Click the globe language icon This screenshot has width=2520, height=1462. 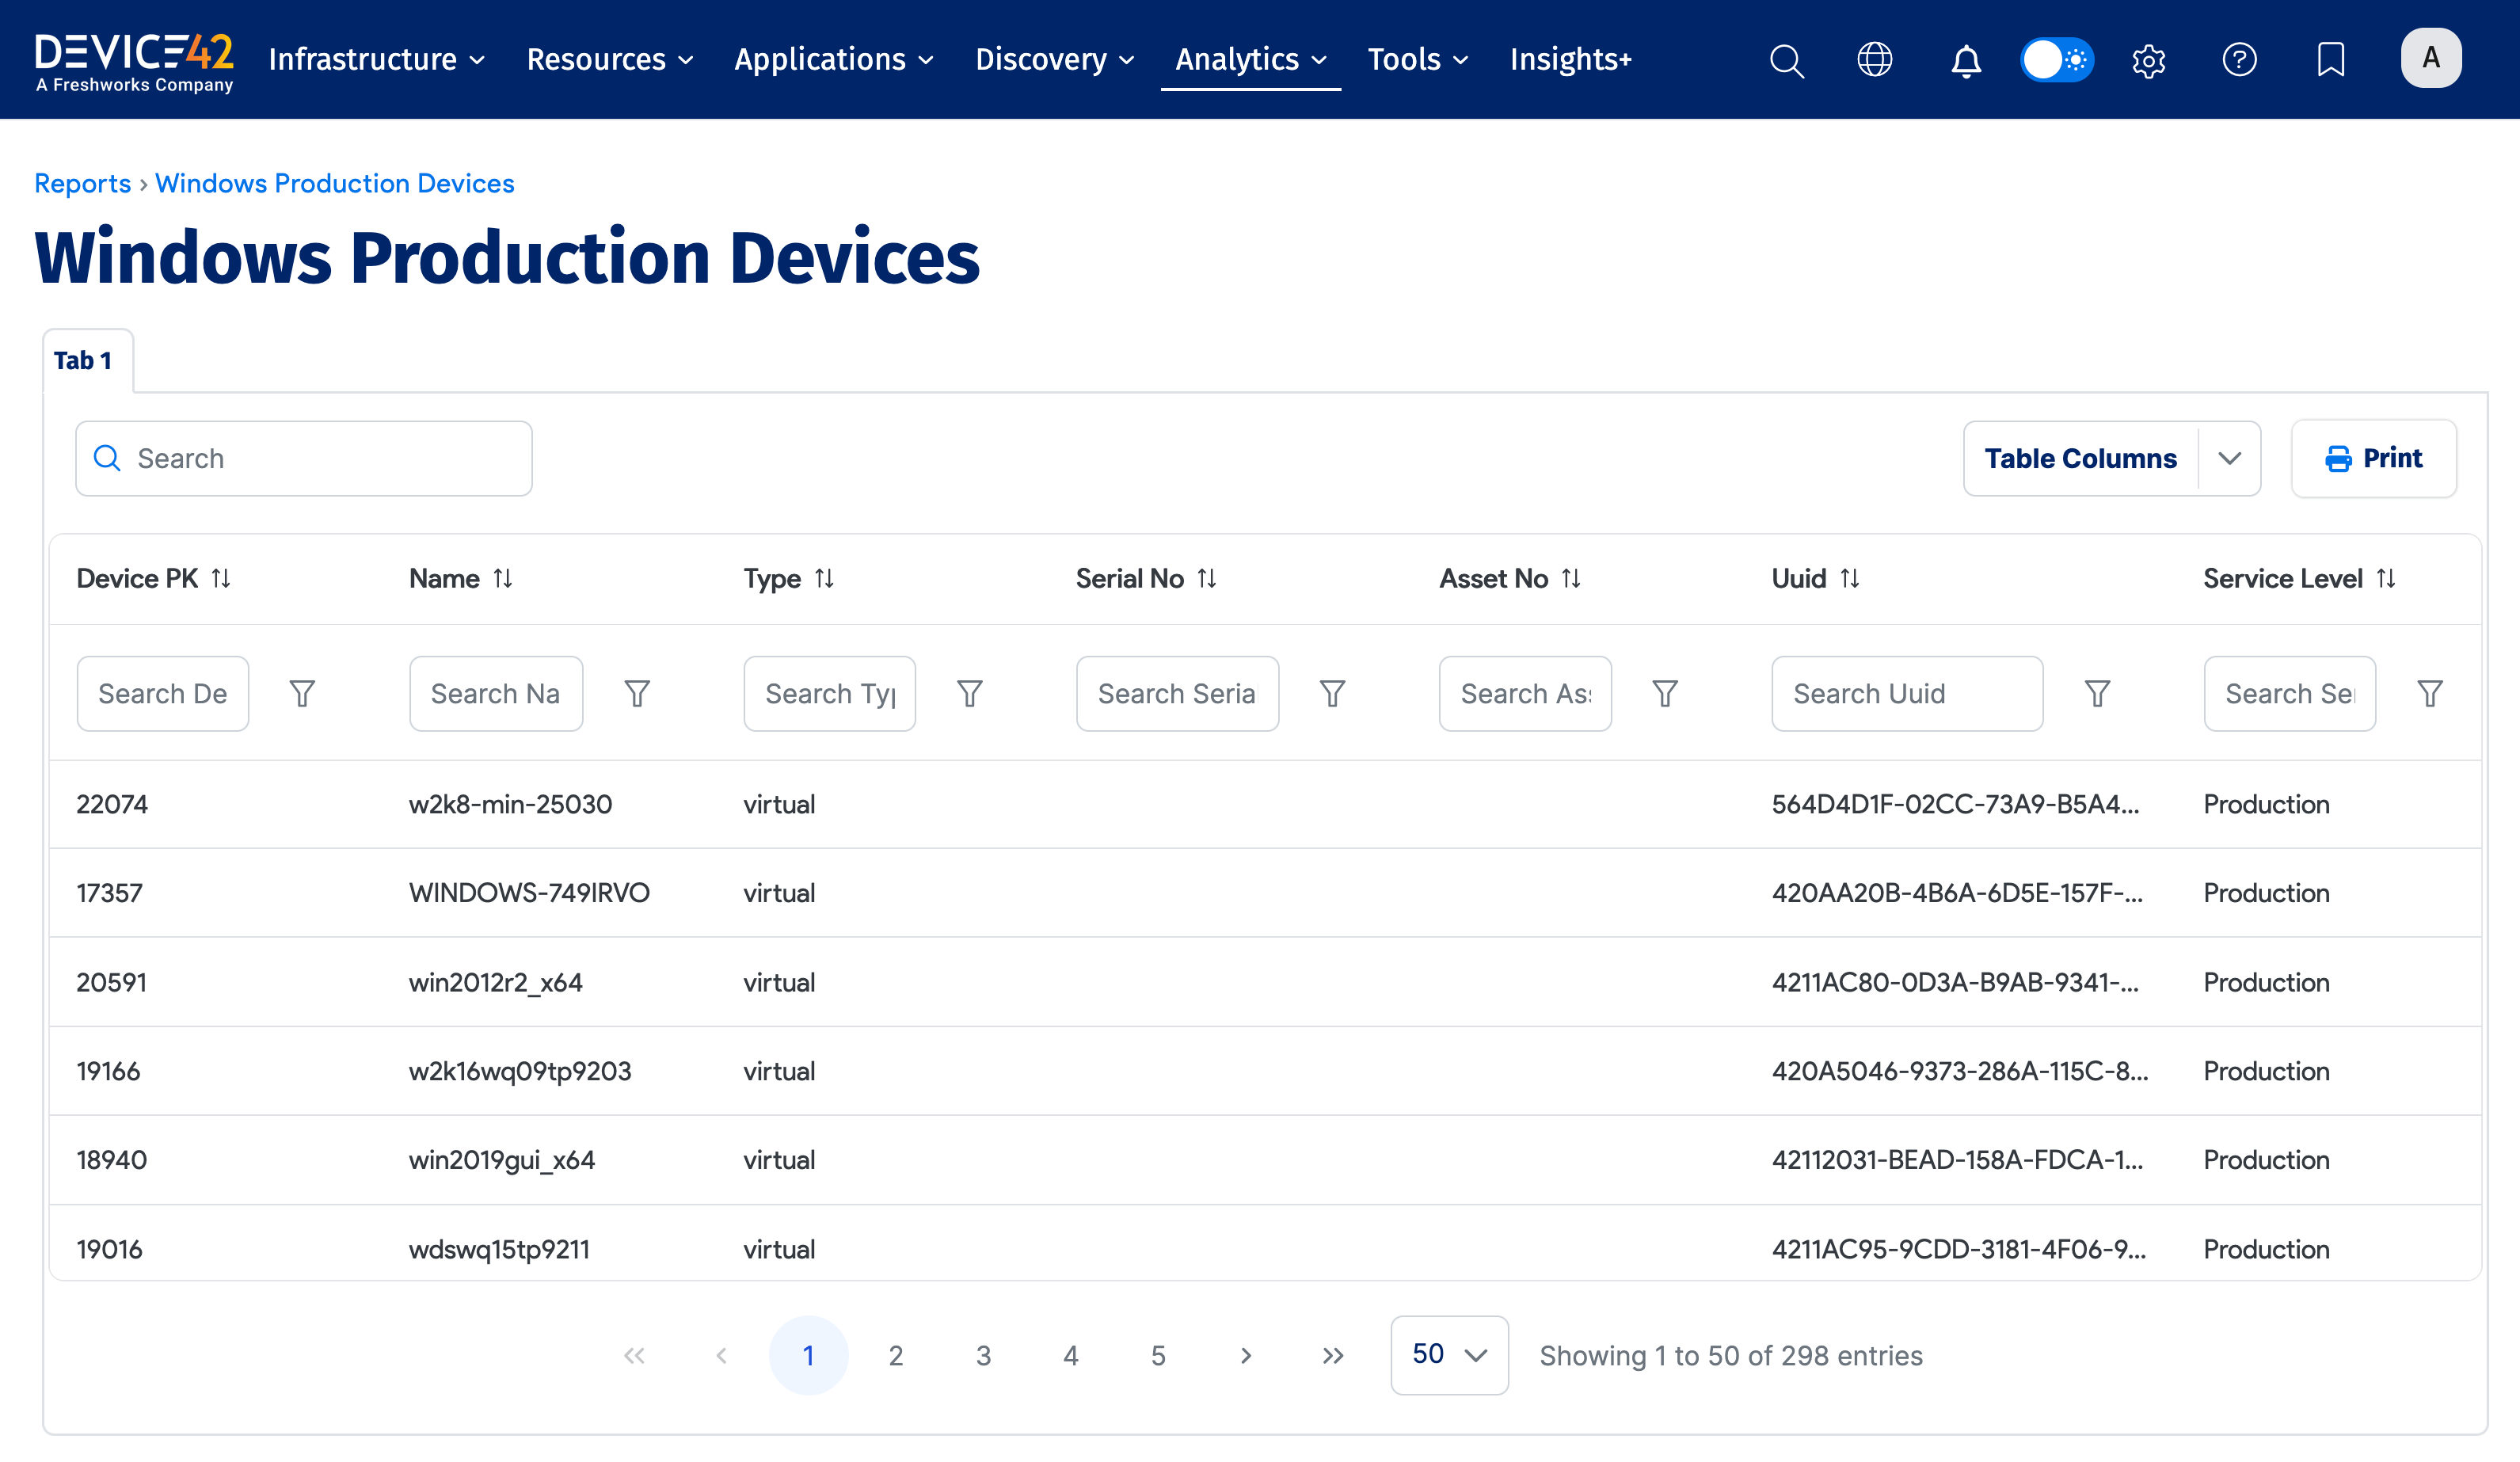point(1876,60)
